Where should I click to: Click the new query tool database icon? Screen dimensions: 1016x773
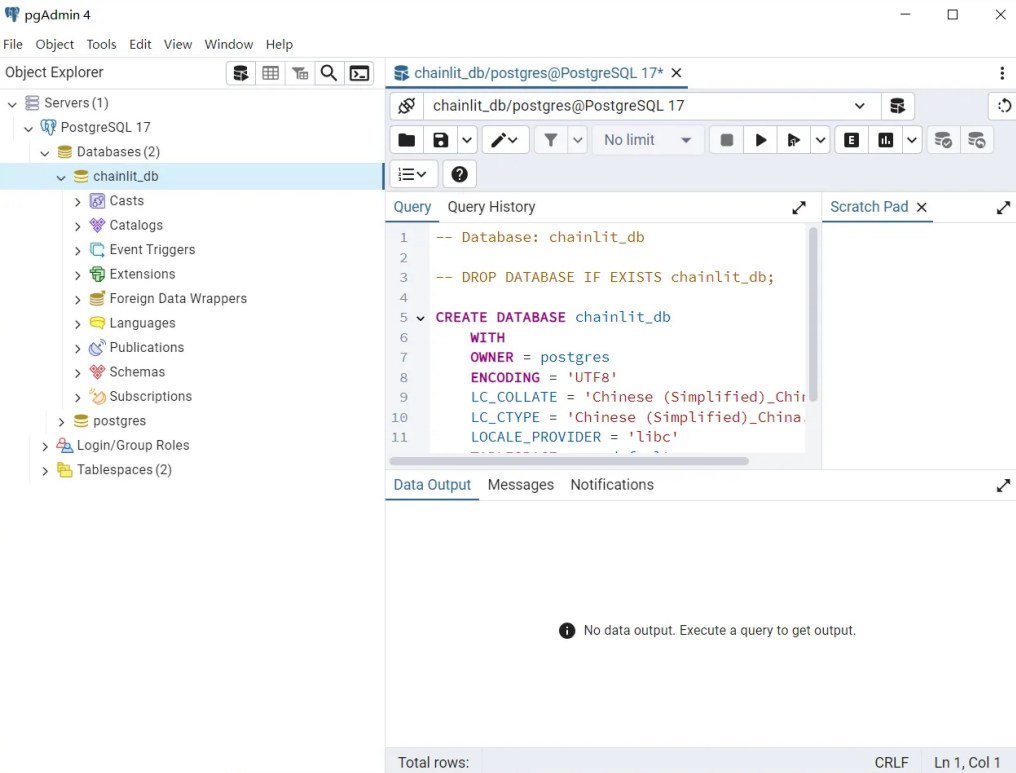897,106
